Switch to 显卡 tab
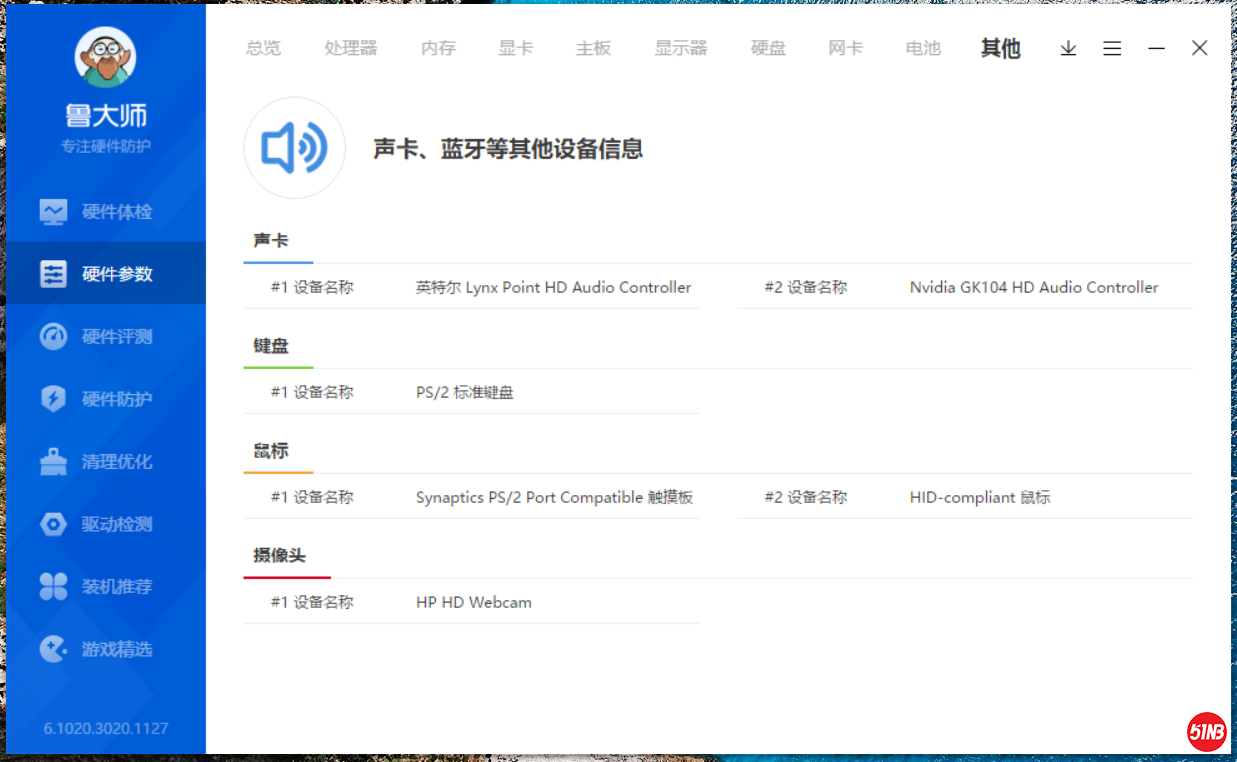The height and width of the screenshot is (762, 1237). tap(516, 48)
